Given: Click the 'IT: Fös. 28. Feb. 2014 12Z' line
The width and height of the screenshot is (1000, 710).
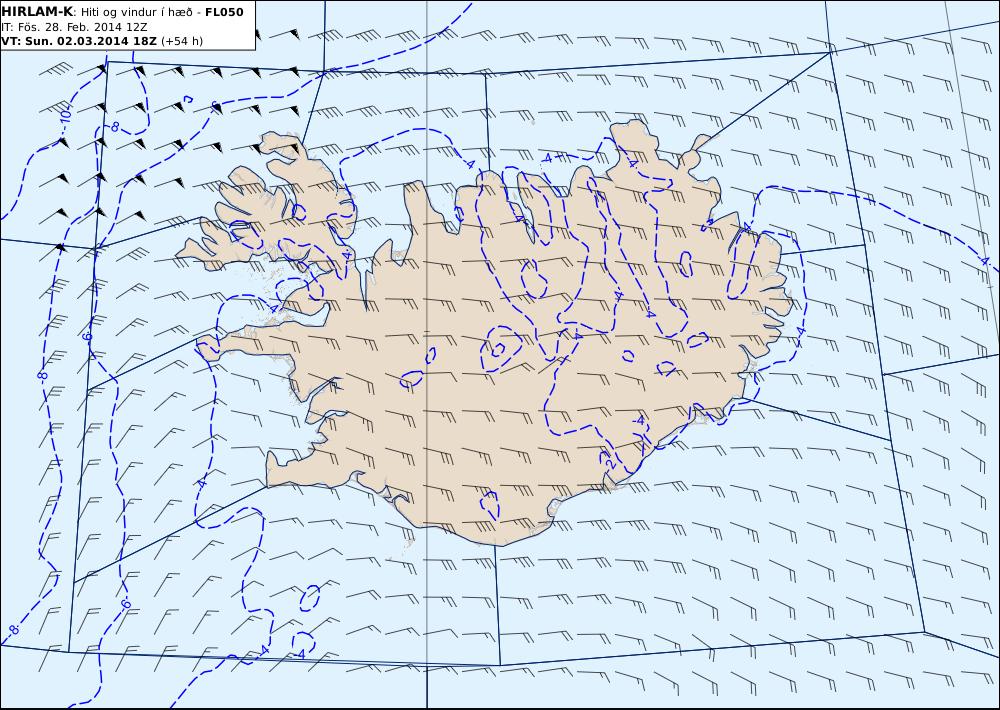Looking at the screenshot, I should (74, 27).
